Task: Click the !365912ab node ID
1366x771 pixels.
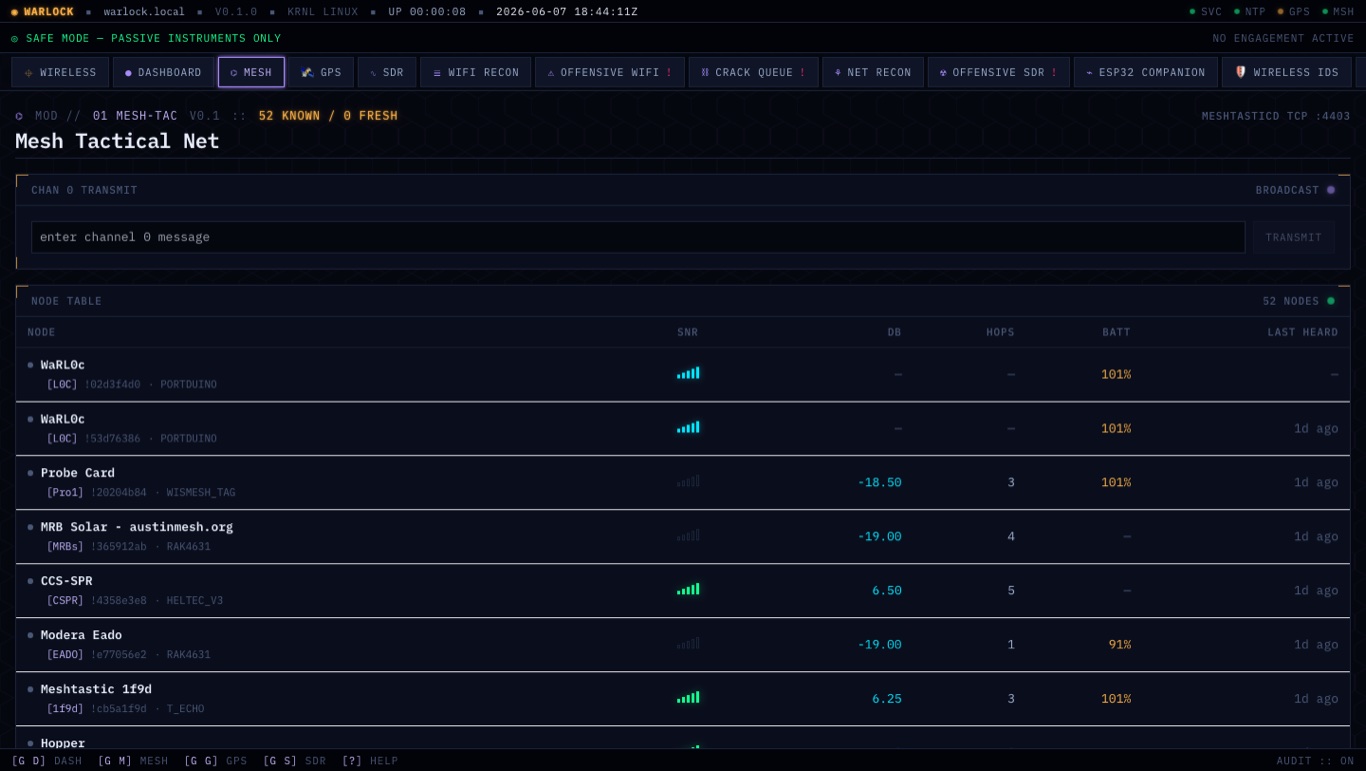Action: coord(119,547)
